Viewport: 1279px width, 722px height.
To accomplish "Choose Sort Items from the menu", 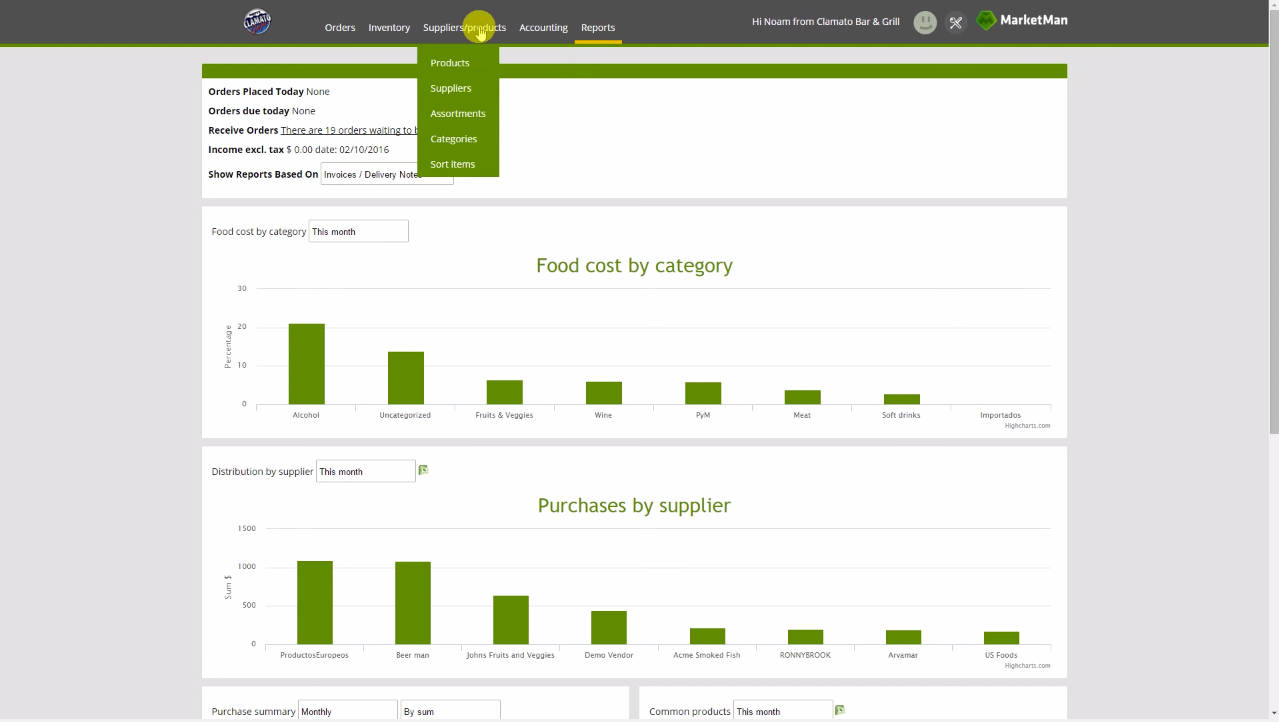I will [452, 164].
